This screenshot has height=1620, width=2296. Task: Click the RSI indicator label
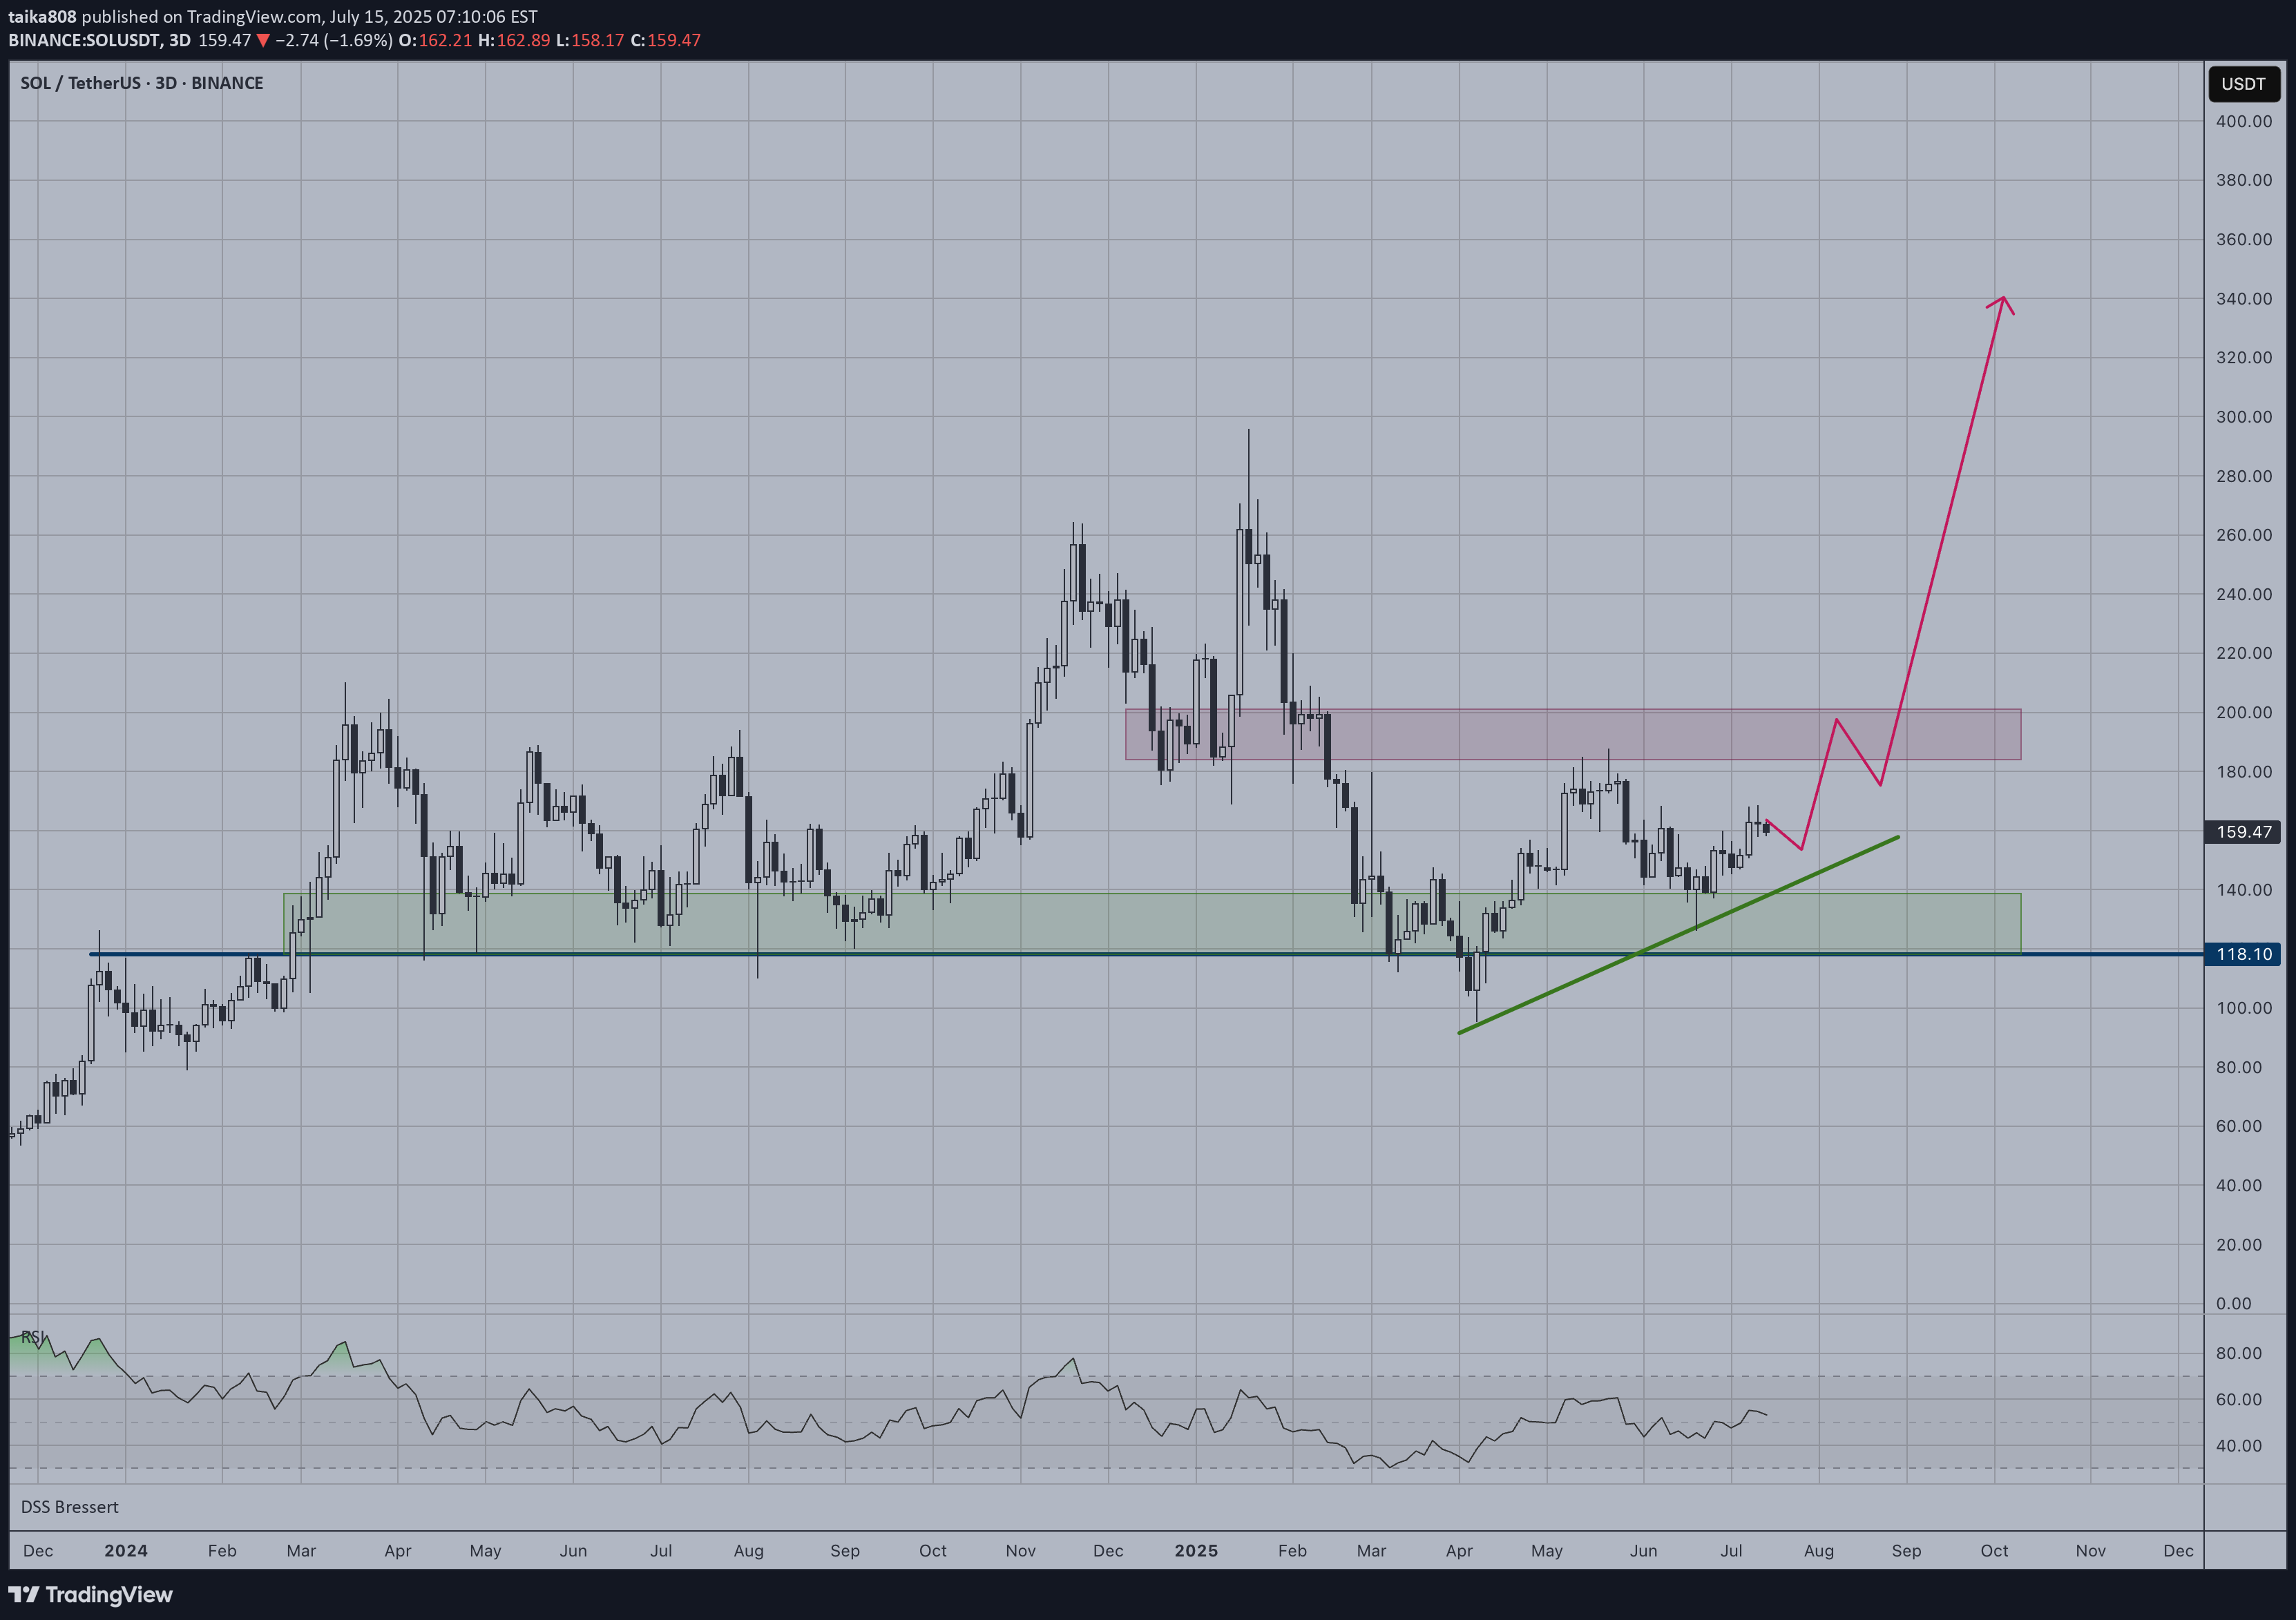[33, 1337]
